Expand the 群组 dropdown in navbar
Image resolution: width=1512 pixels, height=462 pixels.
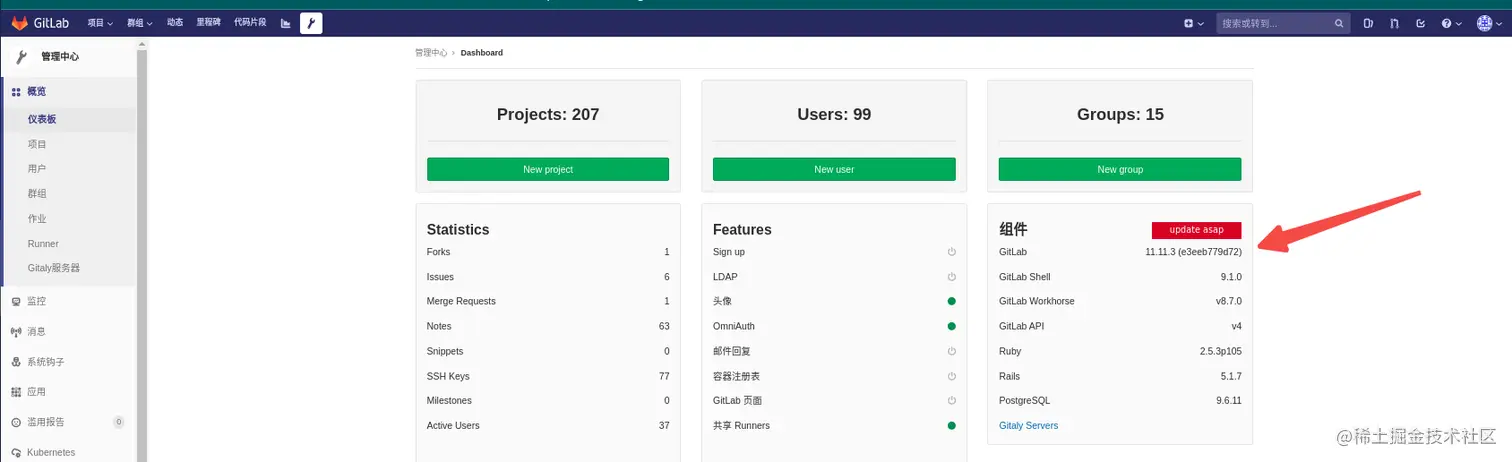pos(140,23)
